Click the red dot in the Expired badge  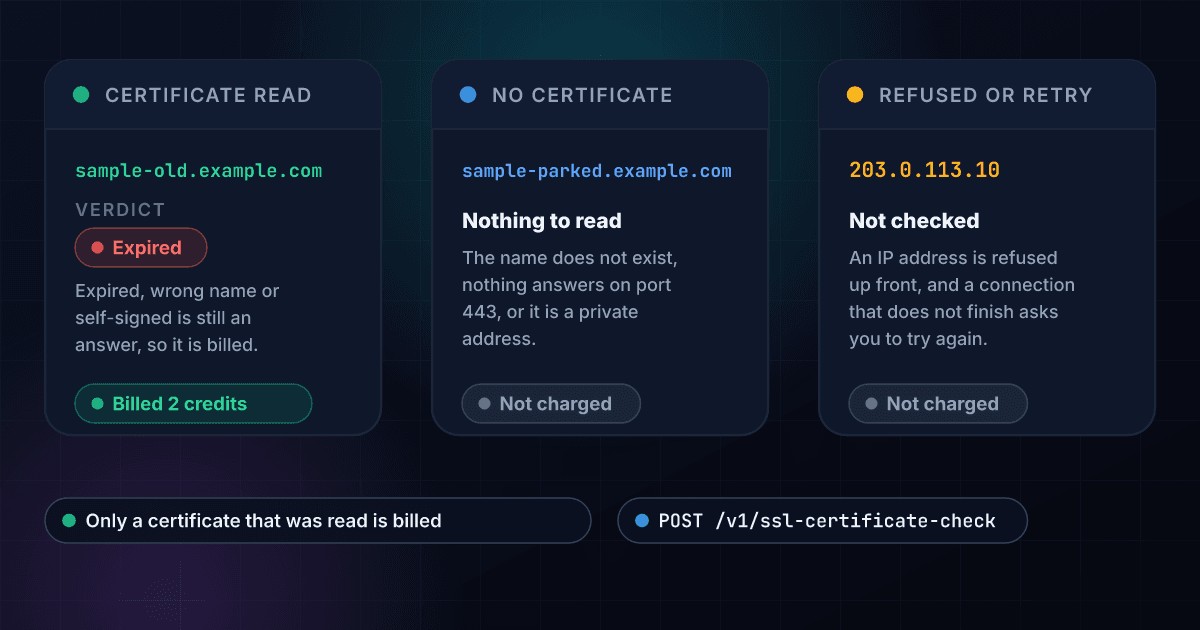pos(98,248)
